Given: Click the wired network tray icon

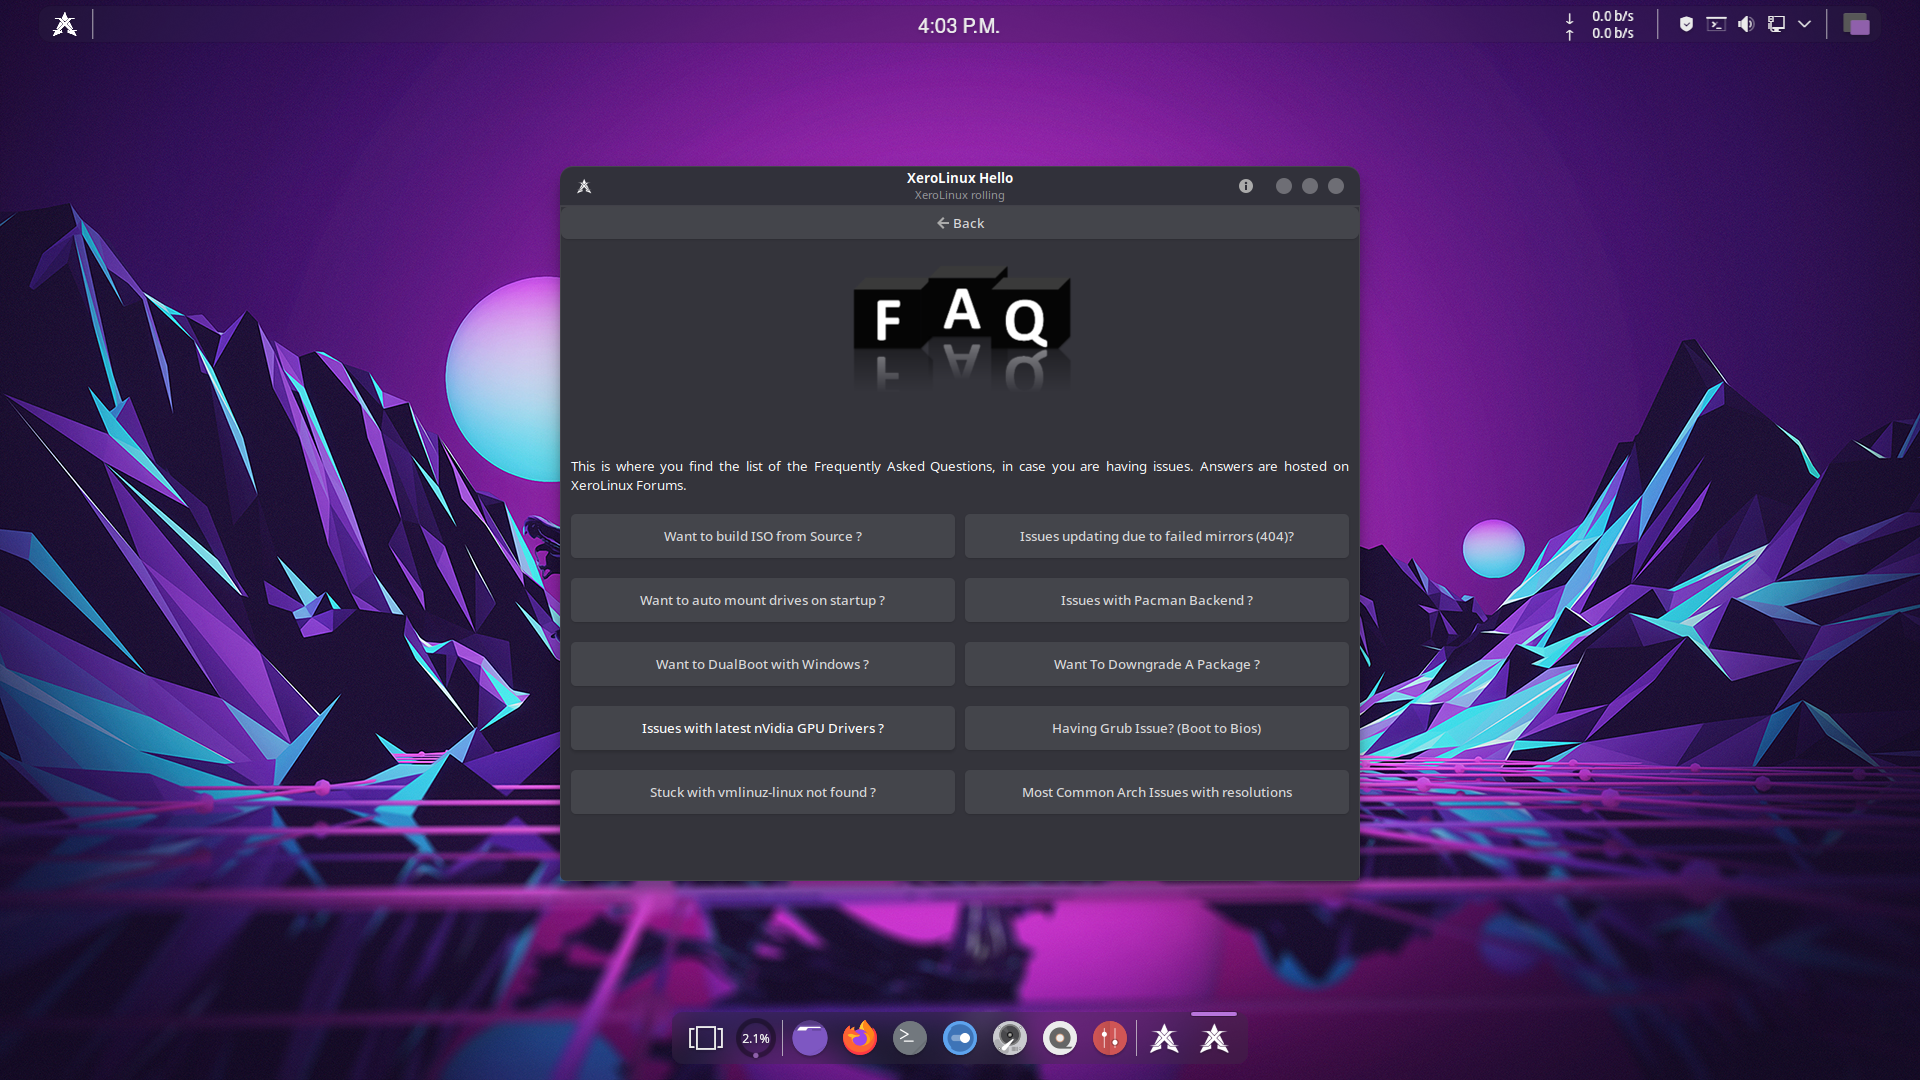Looking at the screenshot, I should coord(1776,24).
